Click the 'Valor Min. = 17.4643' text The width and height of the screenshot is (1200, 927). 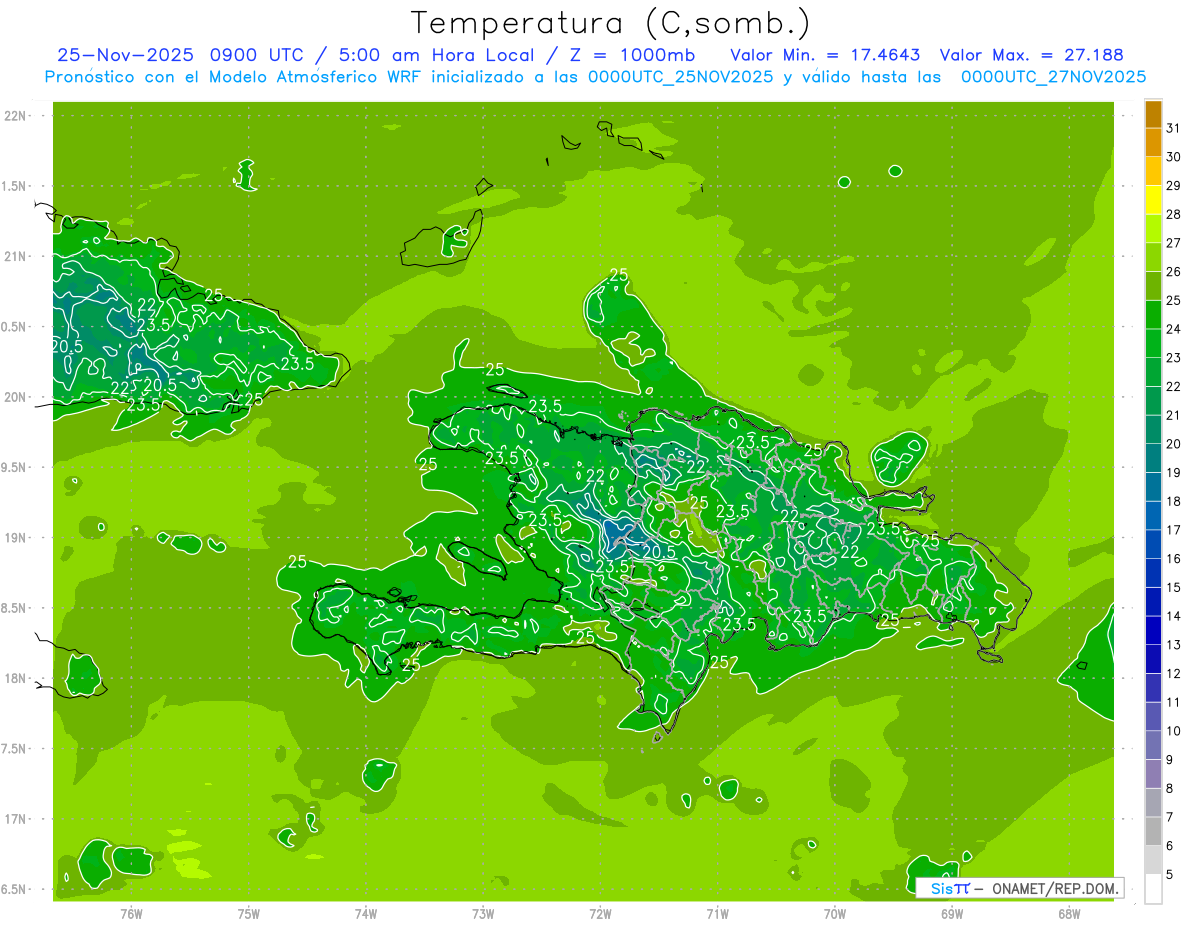click(825, 55)
